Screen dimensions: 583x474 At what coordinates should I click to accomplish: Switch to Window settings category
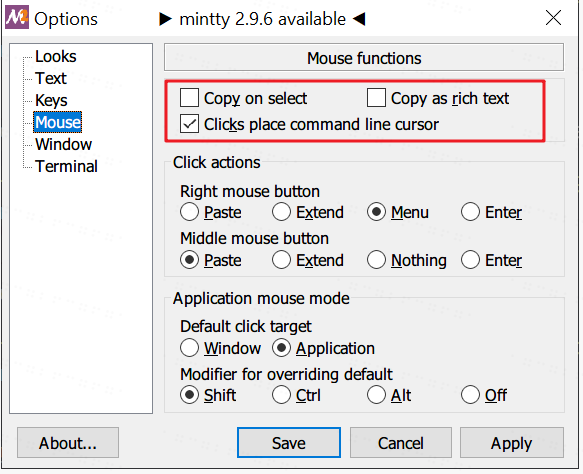[x=64, y=144]
